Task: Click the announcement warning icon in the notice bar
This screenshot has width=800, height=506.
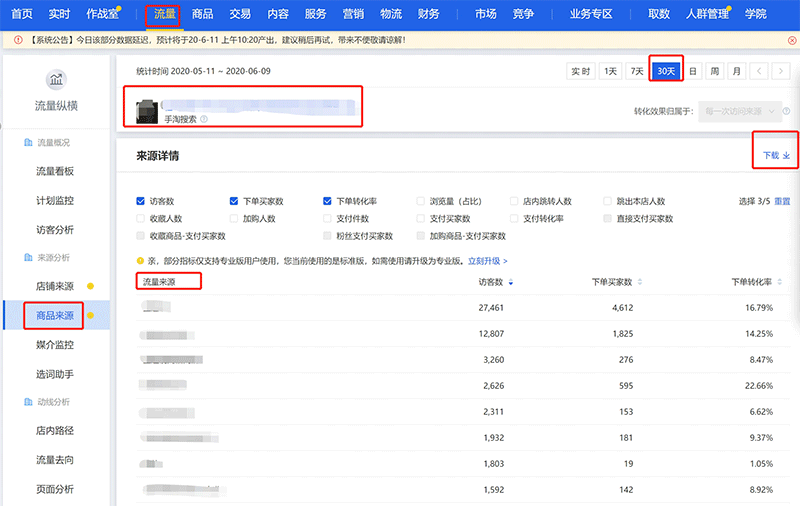Action: 8,40
